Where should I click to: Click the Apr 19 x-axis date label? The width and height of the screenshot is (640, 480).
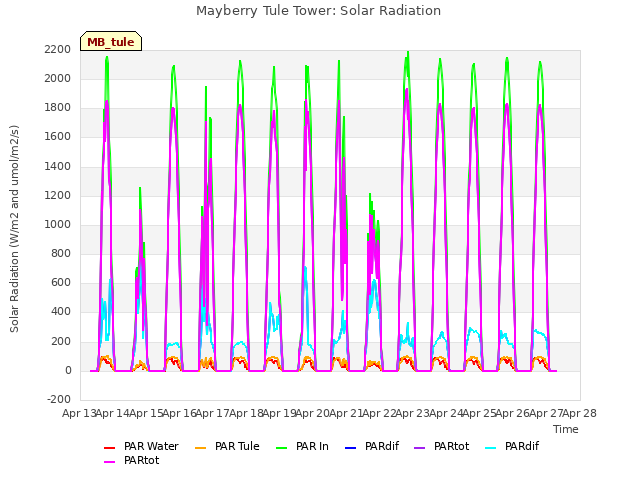click(x=279, y=413)
